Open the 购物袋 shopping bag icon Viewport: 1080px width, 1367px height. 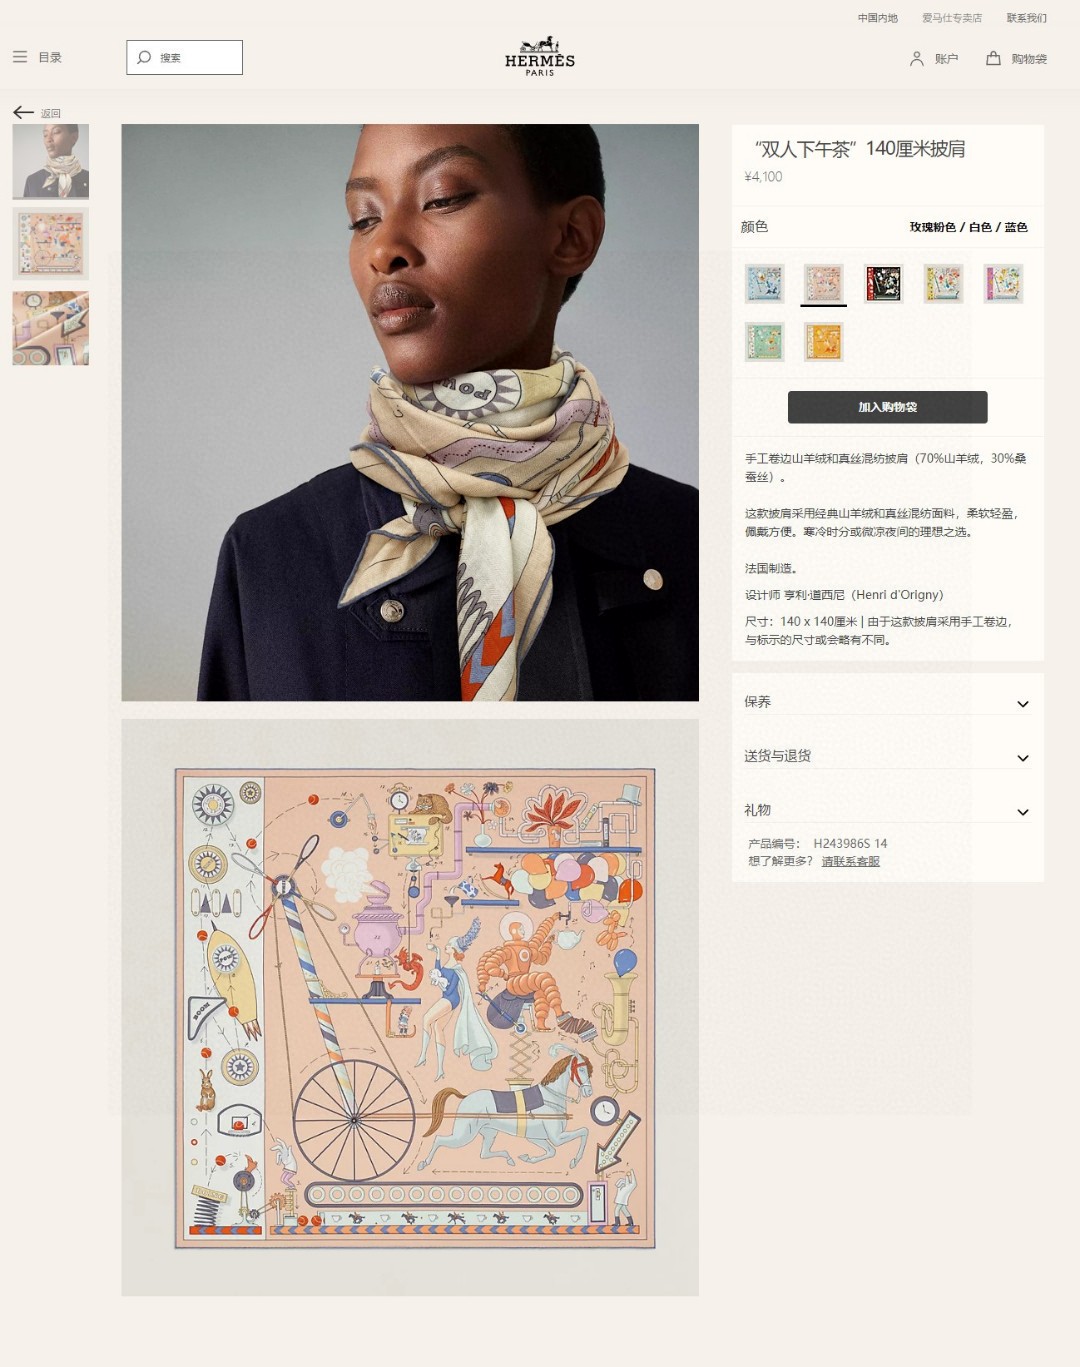point(993,58)
